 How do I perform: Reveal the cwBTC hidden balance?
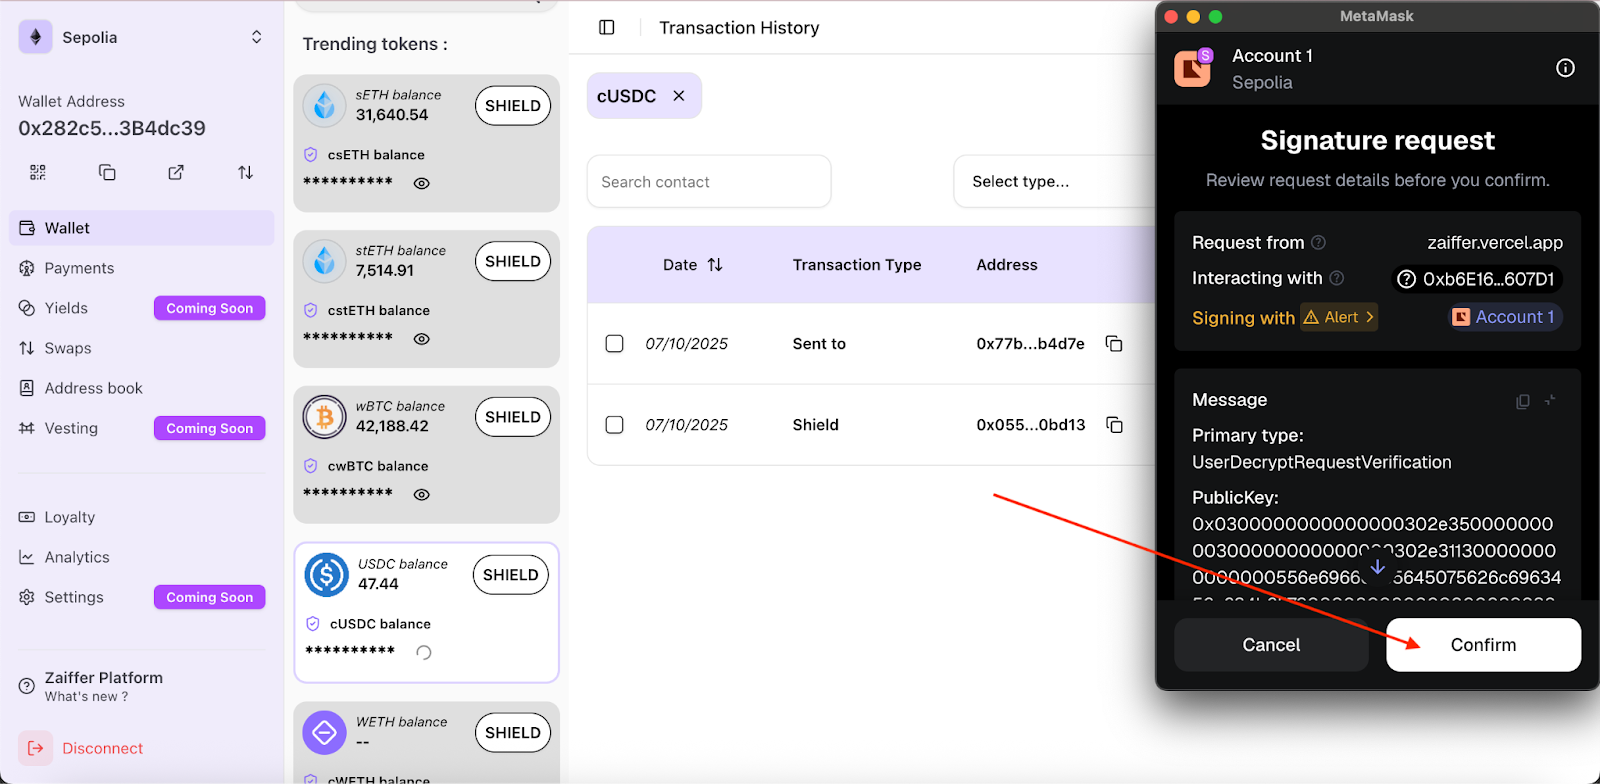click(422, 495)
